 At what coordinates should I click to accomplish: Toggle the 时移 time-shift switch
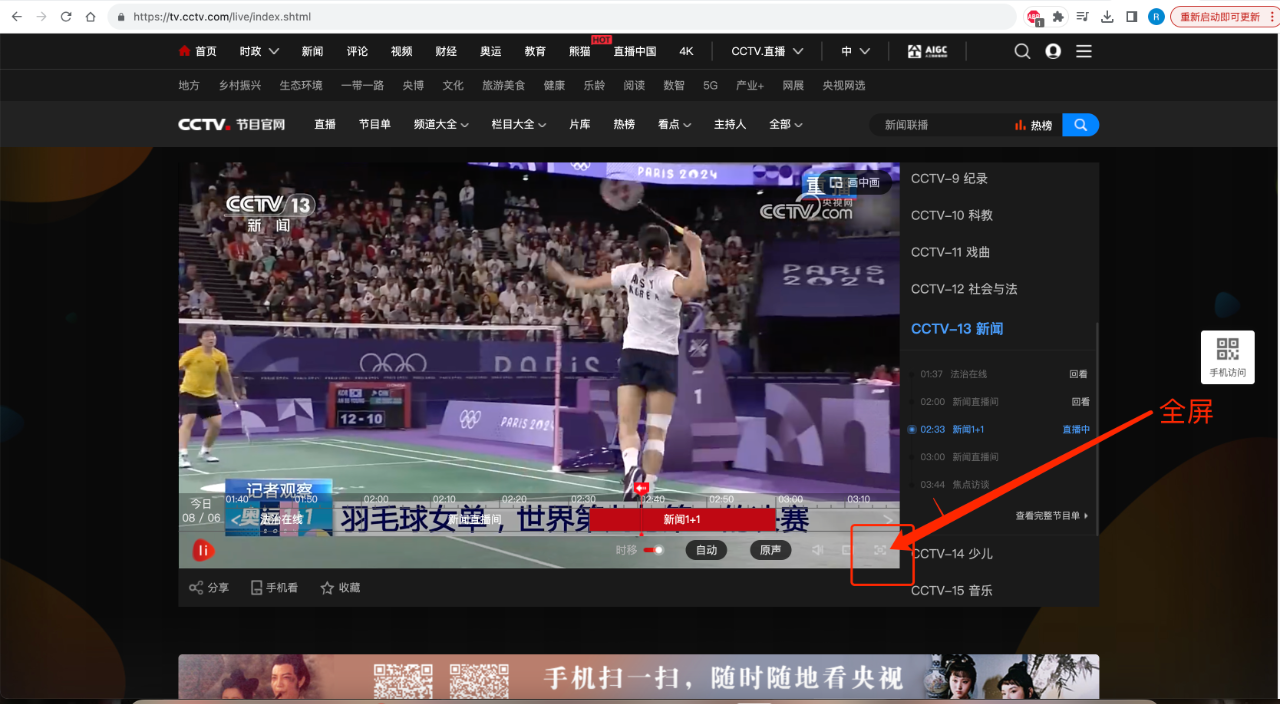click(x=654, y=550)
